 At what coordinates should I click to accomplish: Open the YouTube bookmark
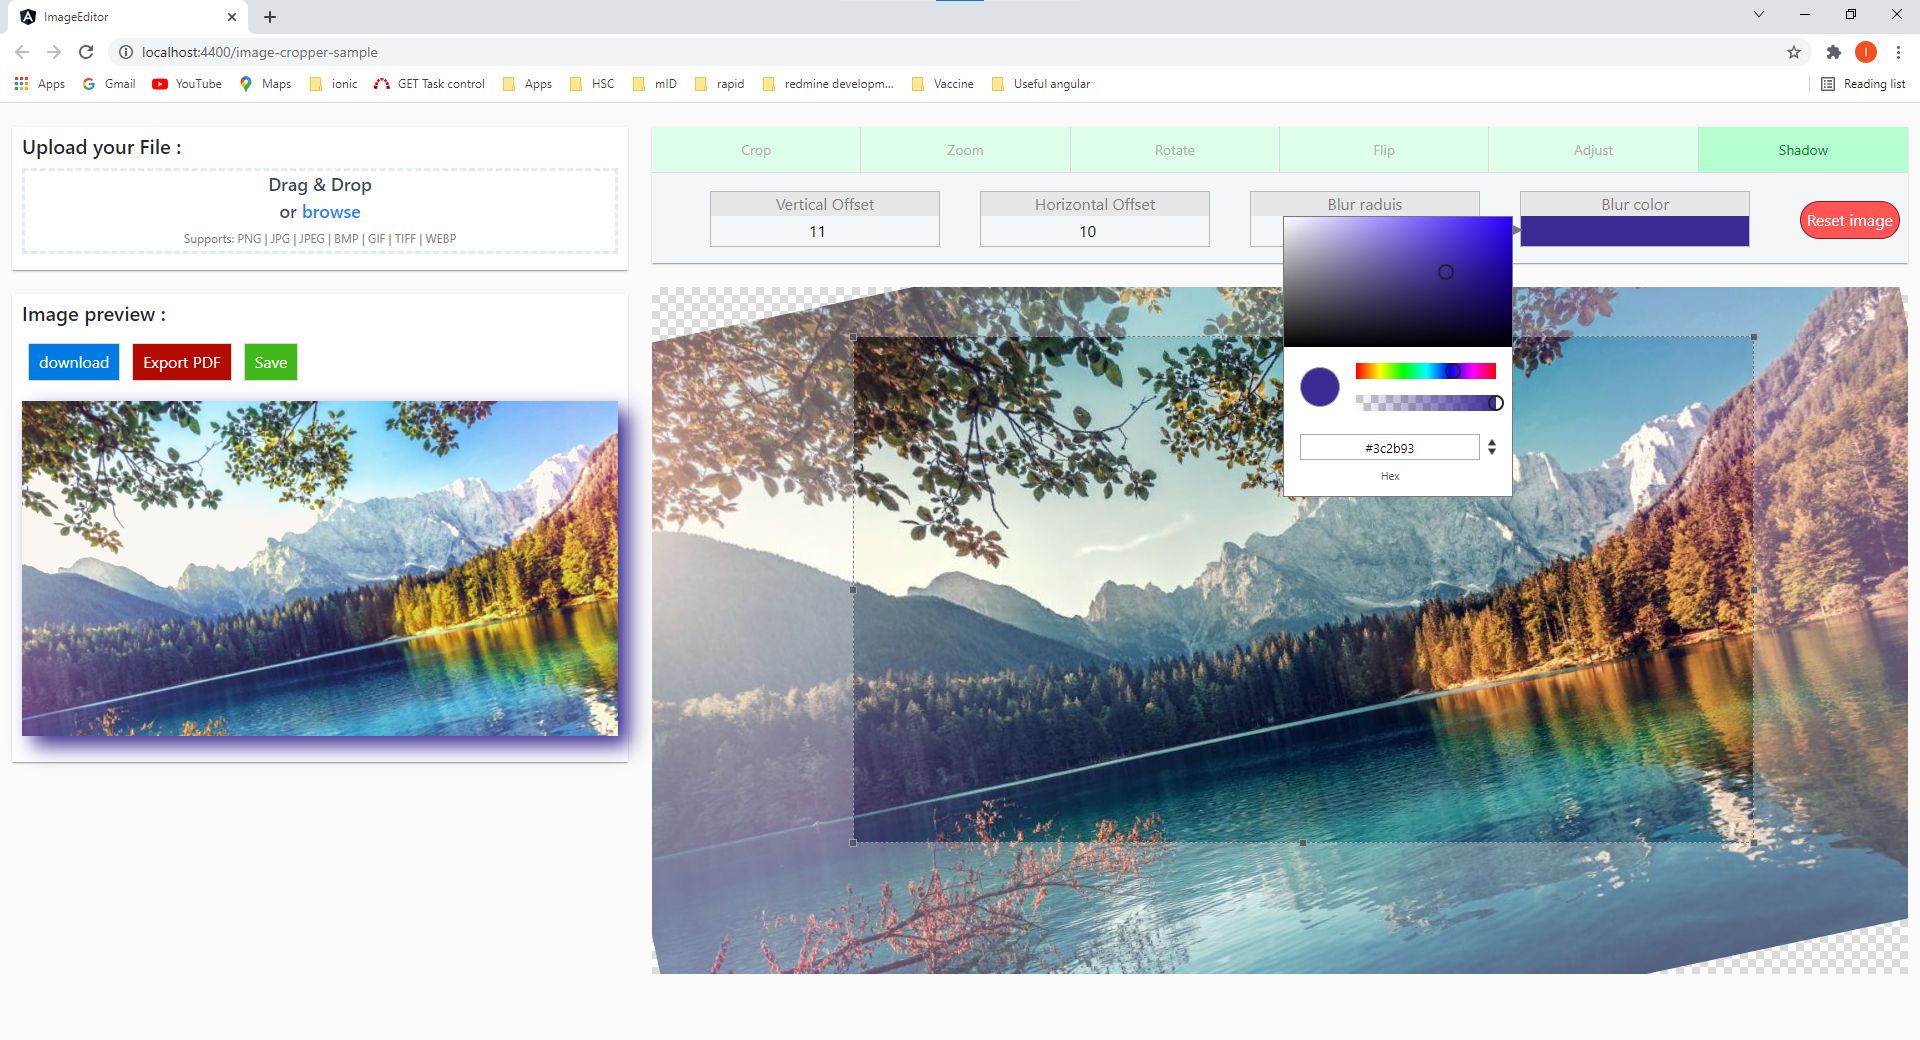[x=187, y=84]
